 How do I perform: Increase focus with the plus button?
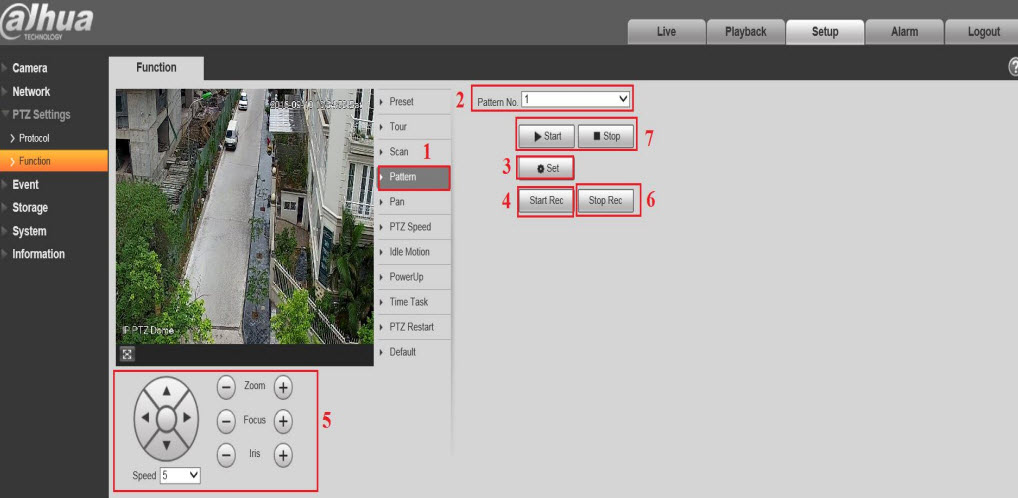[x=283, y=421]
